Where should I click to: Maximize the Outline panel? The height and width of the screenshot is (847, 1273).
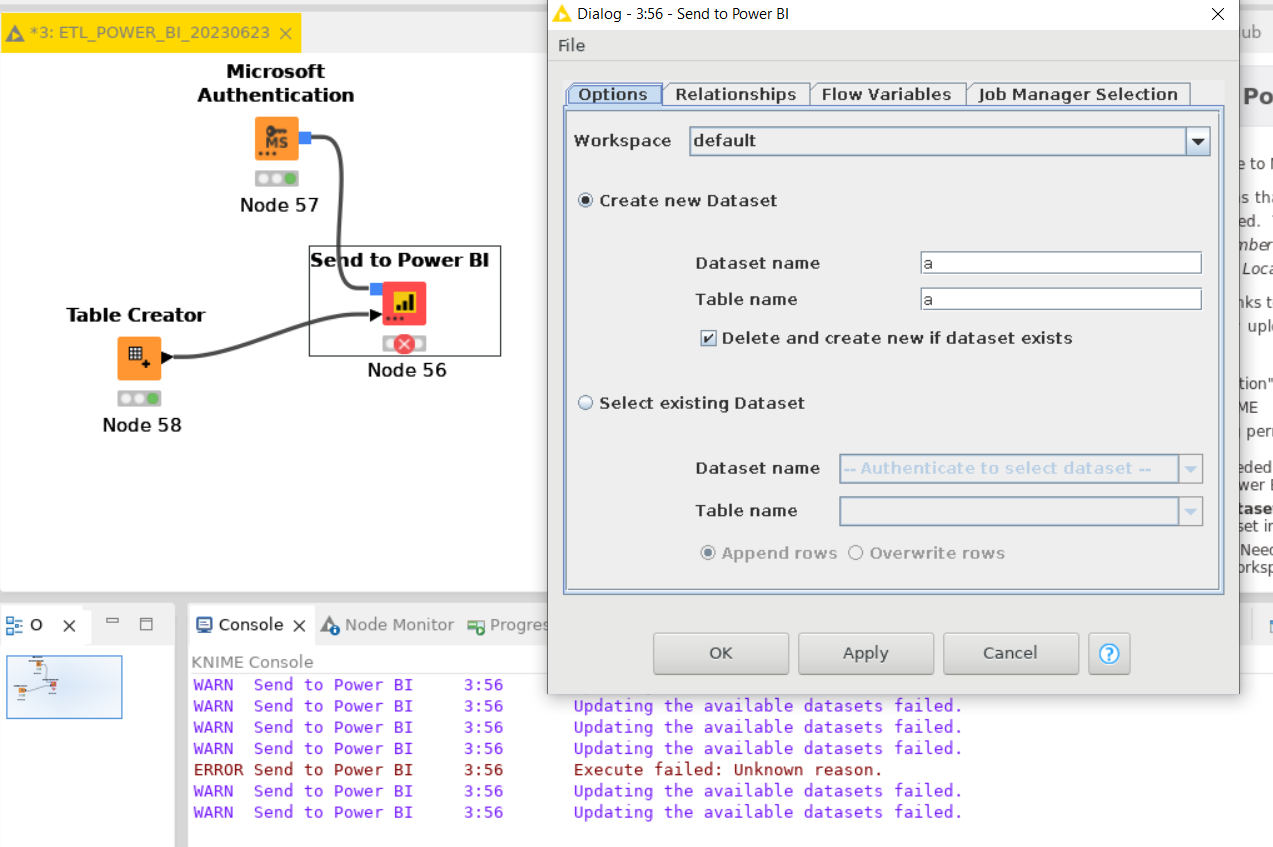pos(146,623)
